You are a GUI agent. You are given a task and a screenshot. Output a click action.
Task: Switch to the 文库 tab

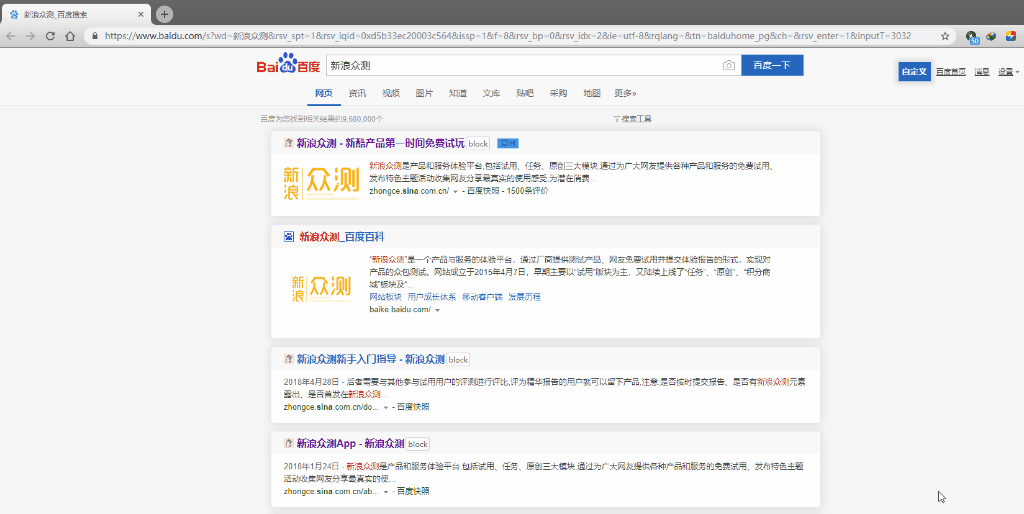coord(491,93)
